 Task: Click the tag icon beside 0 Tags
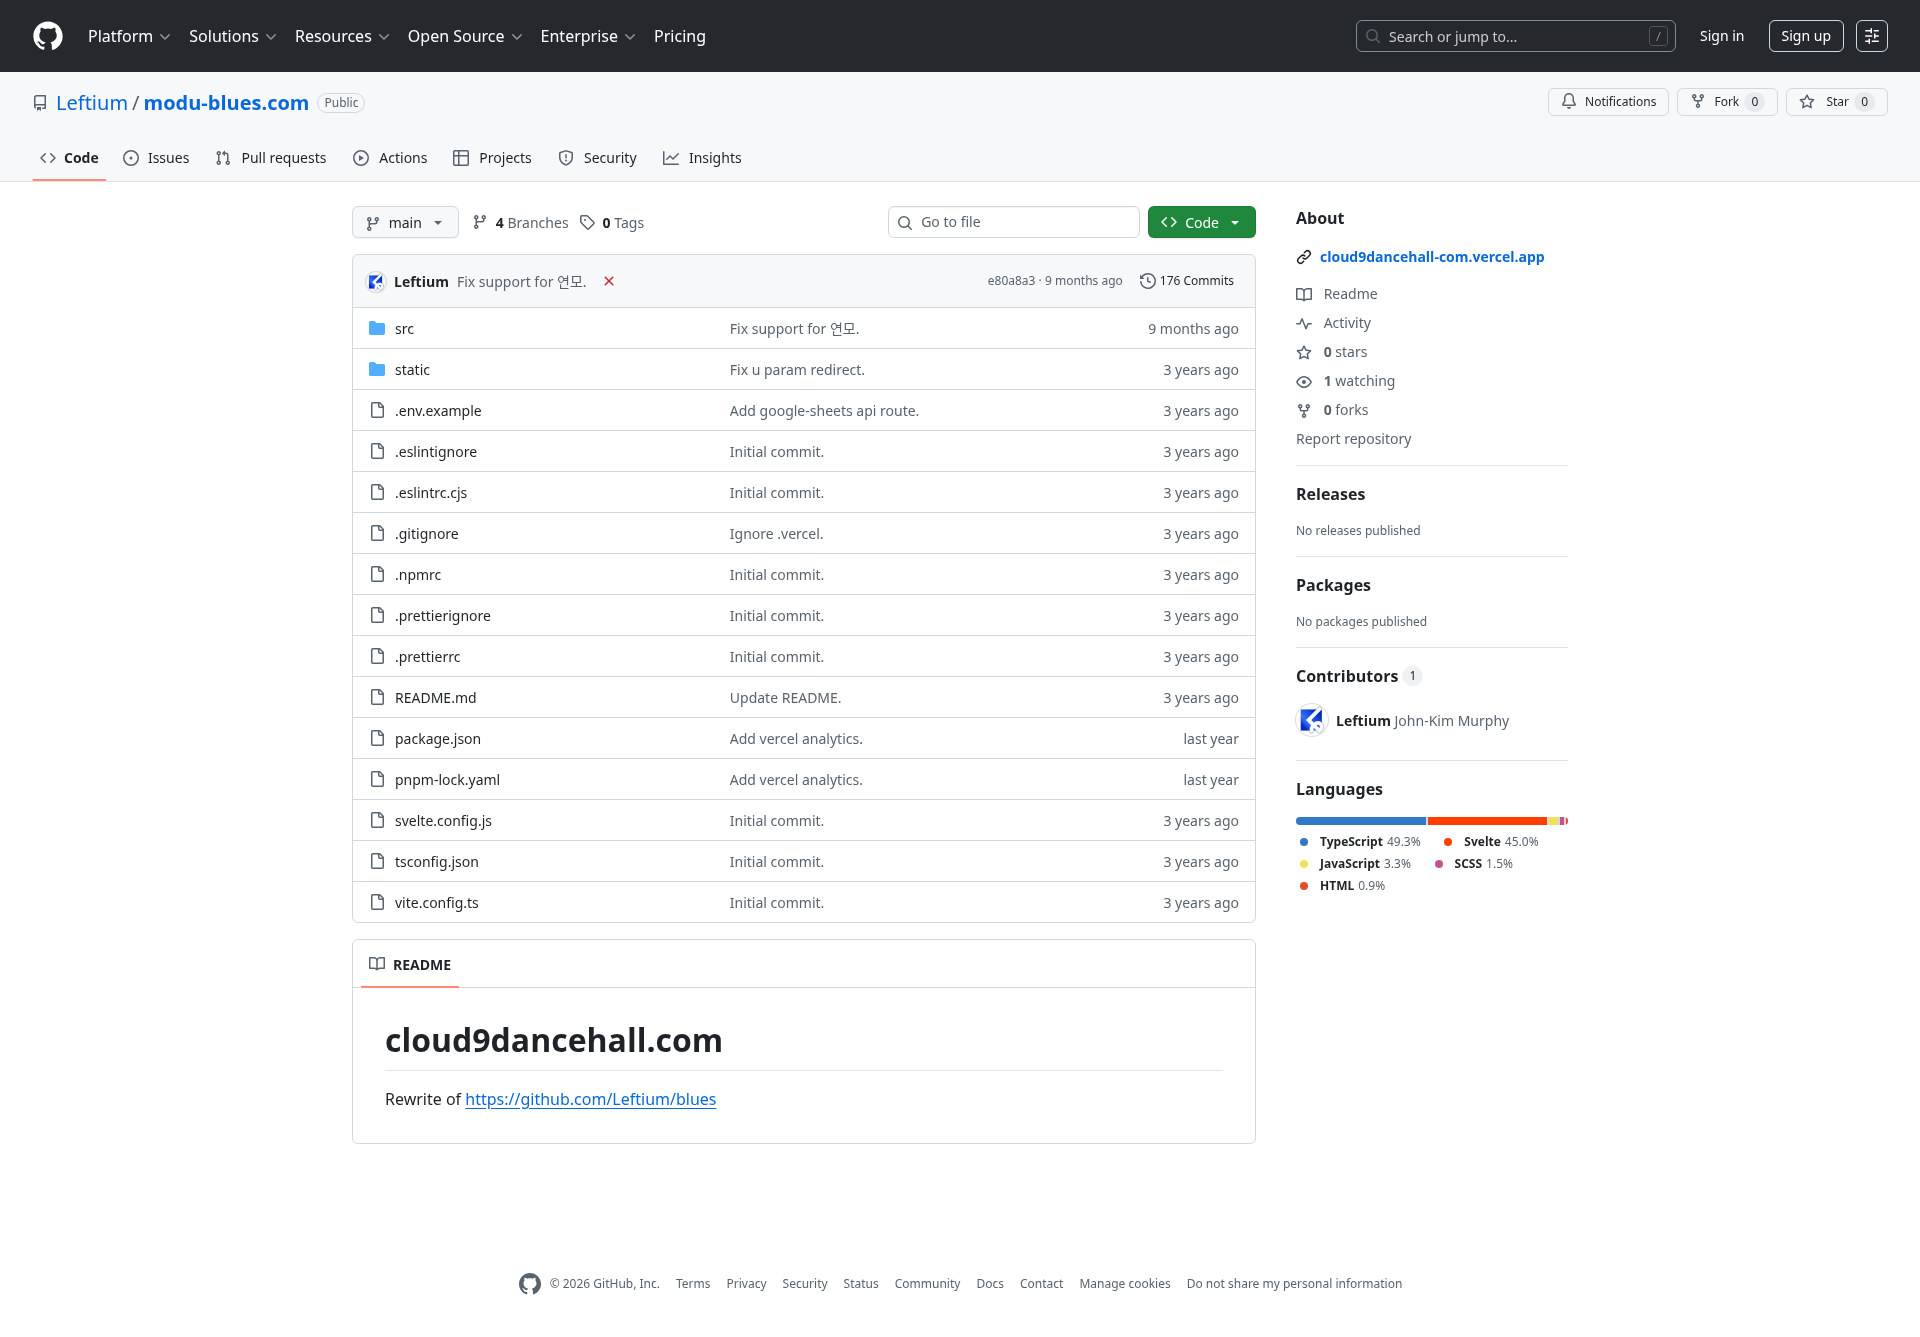[587, 222]
